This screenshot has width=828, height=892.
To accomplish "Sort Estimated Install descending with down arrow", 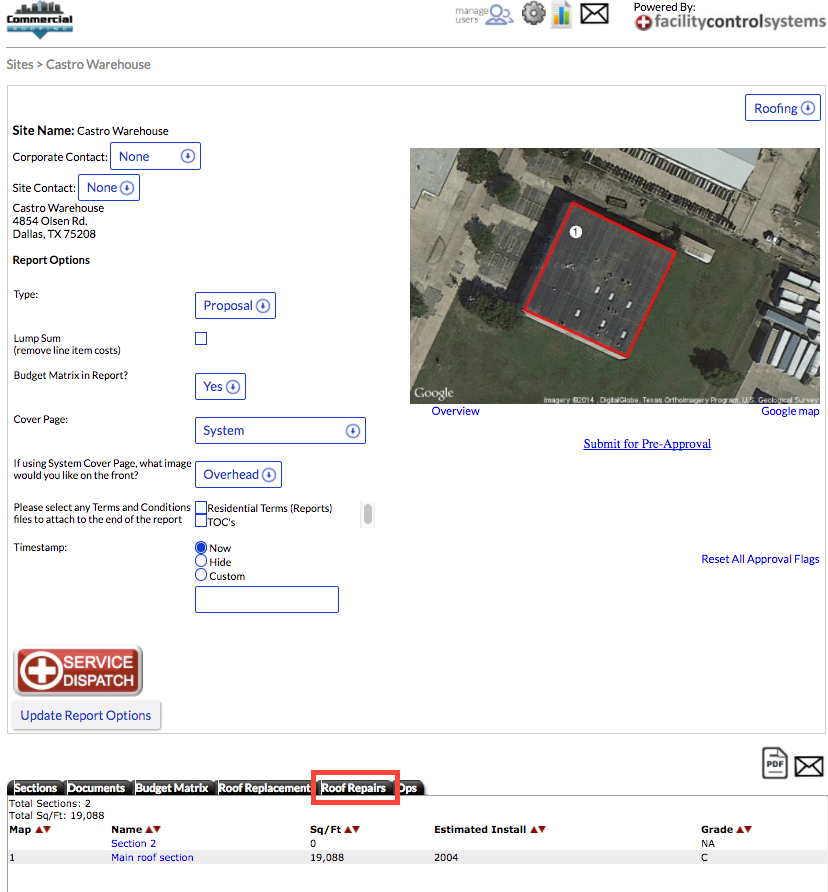I will 542,829.
